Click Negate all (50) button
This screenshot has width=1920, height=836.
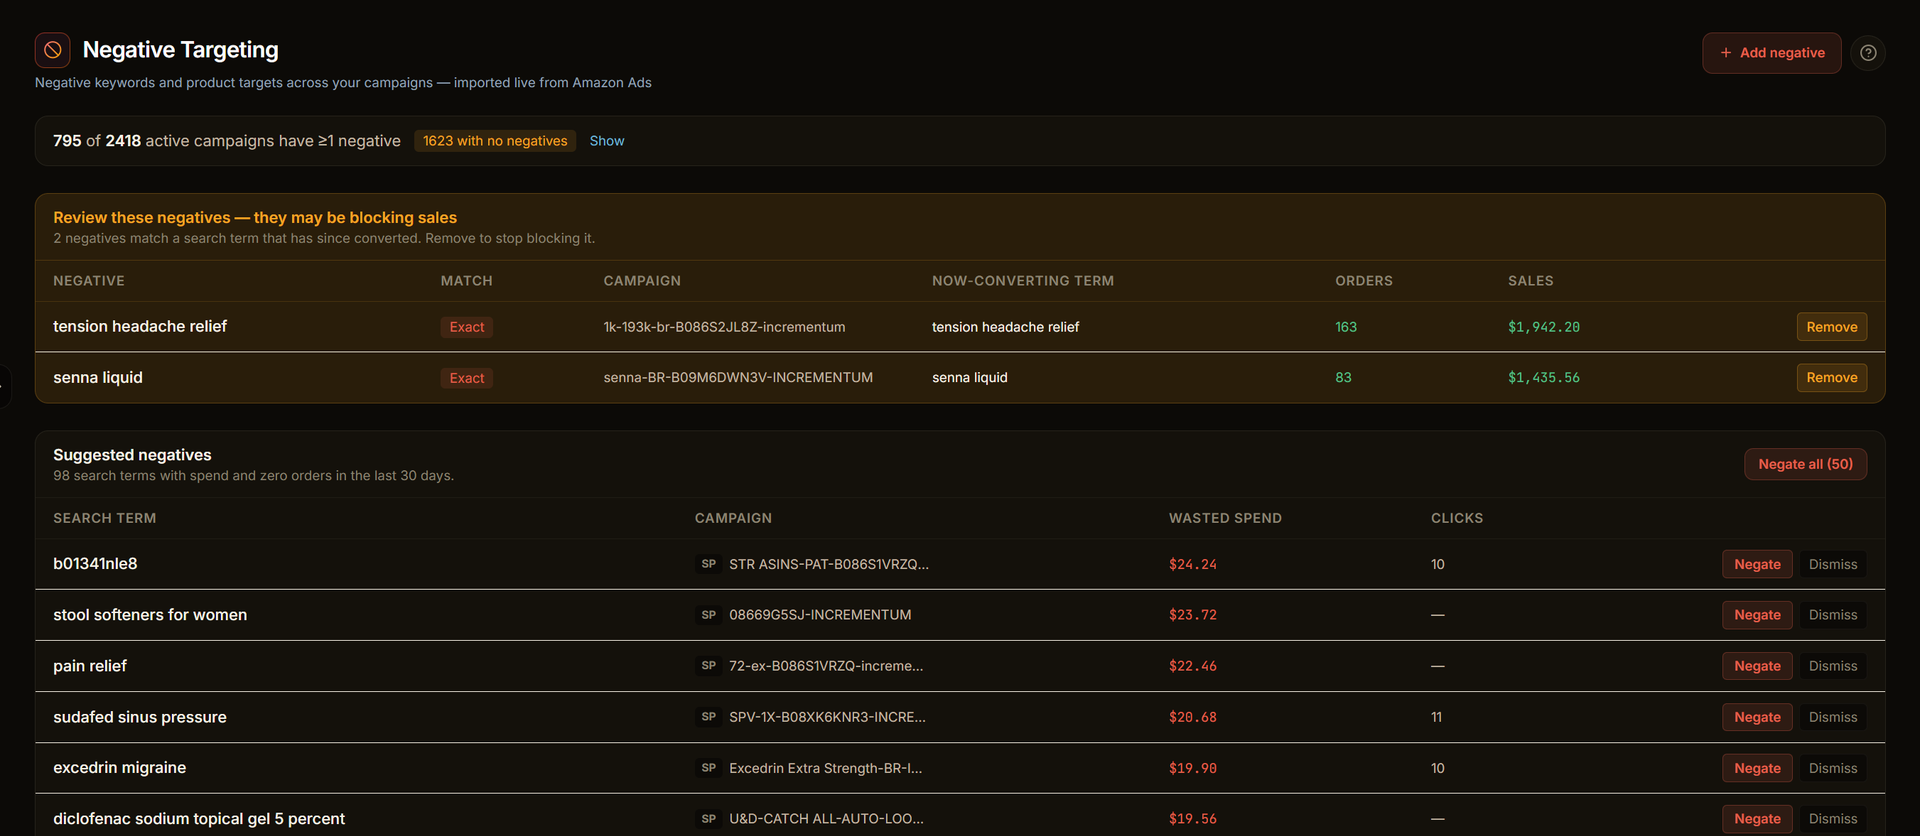pyautogui.click(x=1806, y=464)
